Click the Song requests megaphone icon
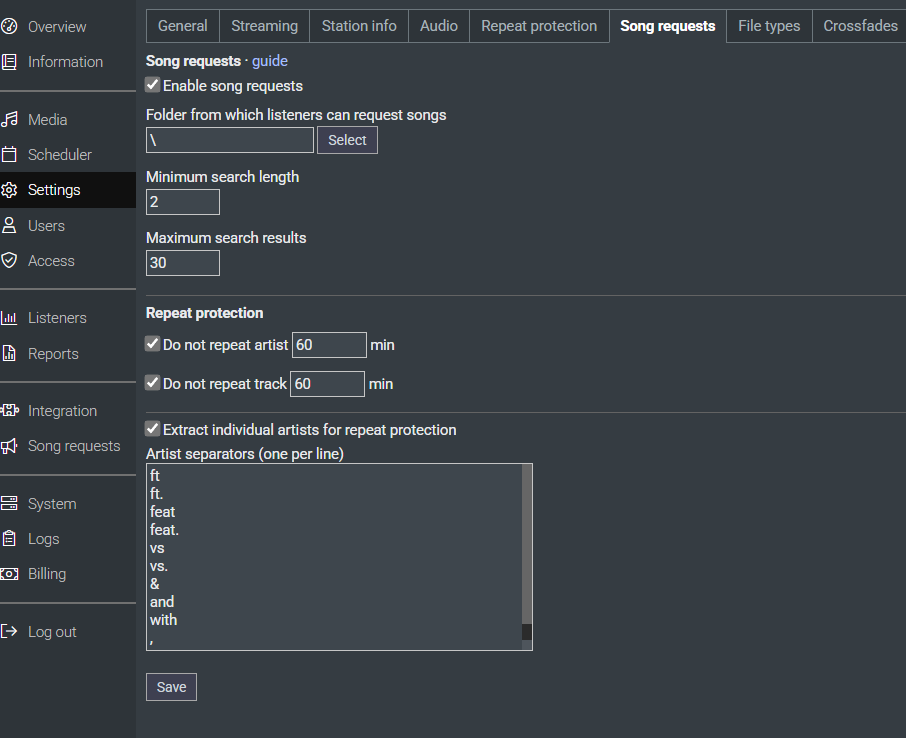 click(x=10, y=446)
